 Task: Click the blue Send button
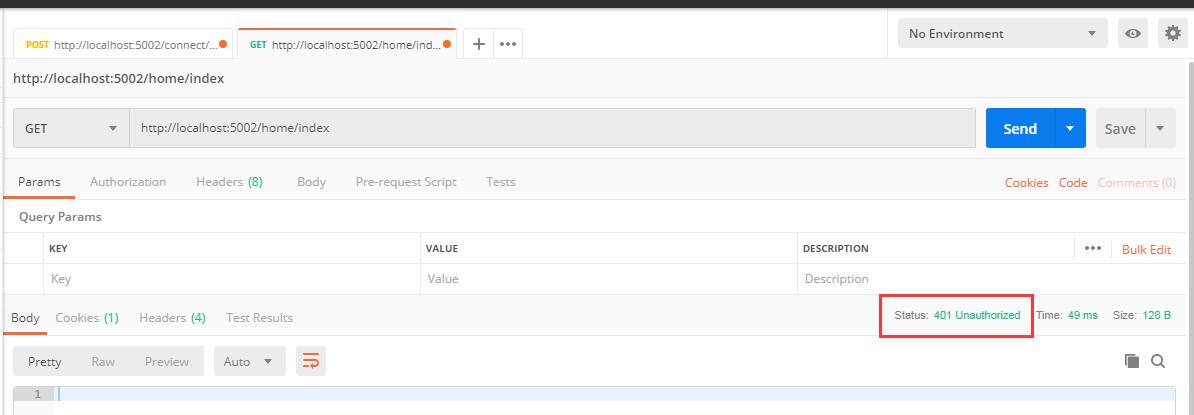pos(1019,128)
